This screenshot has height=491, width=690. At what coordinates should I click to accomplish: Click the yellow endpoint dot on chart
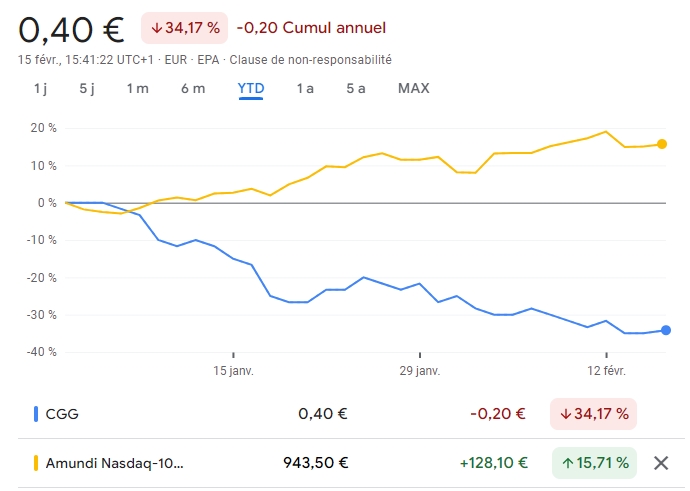[x=662, y=144]
